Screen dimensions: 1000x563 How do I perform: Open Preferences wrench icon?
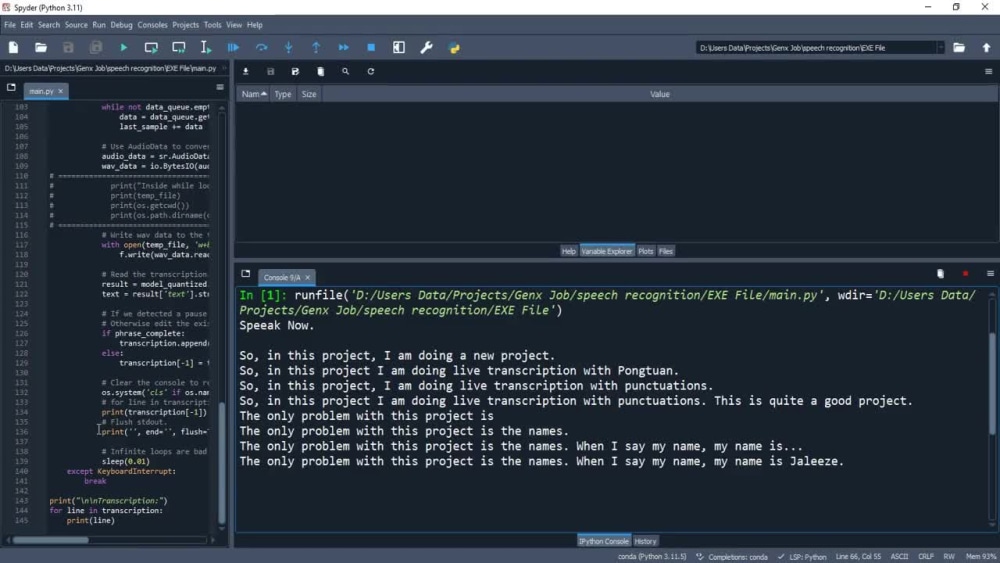427,48
